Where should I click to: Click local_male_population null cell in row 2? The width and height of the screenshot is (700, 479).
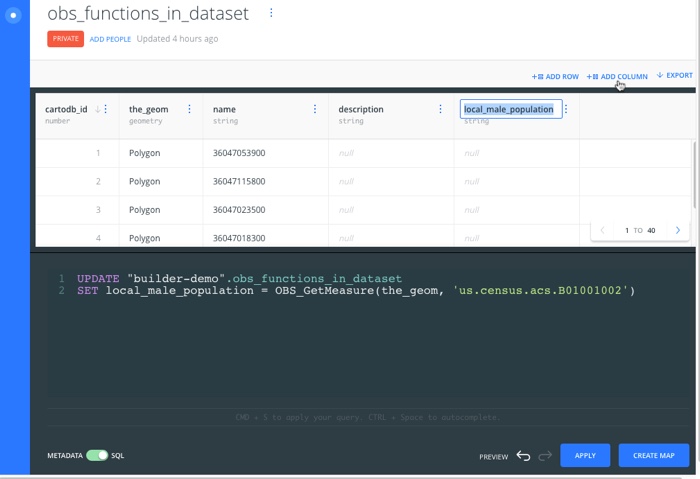[472, 182]
